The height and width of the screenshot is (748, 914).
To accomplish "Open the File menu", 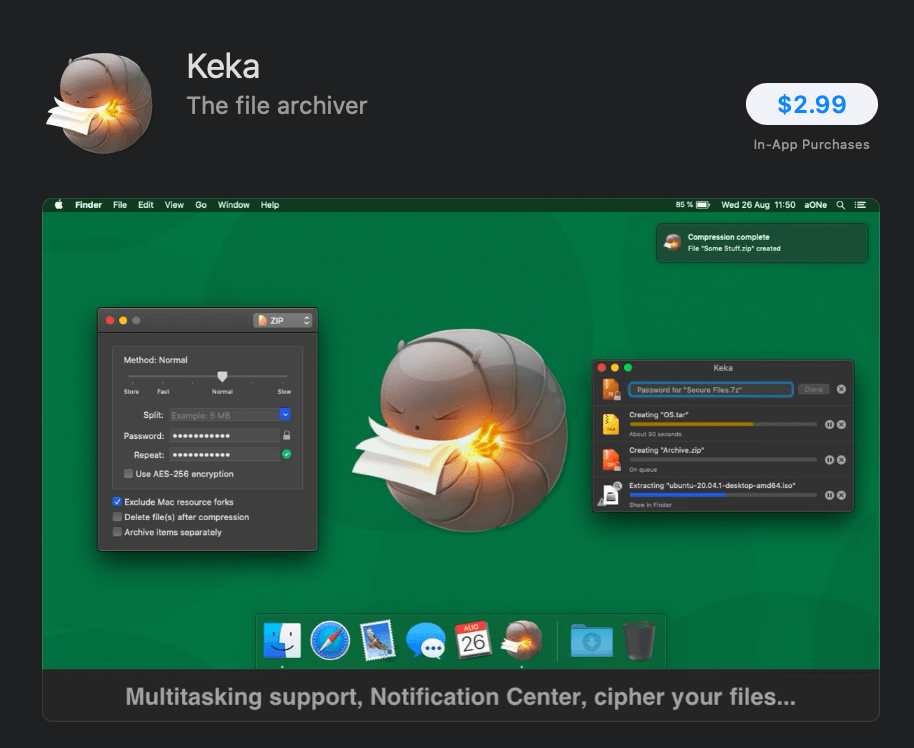I will click(119, 205).
